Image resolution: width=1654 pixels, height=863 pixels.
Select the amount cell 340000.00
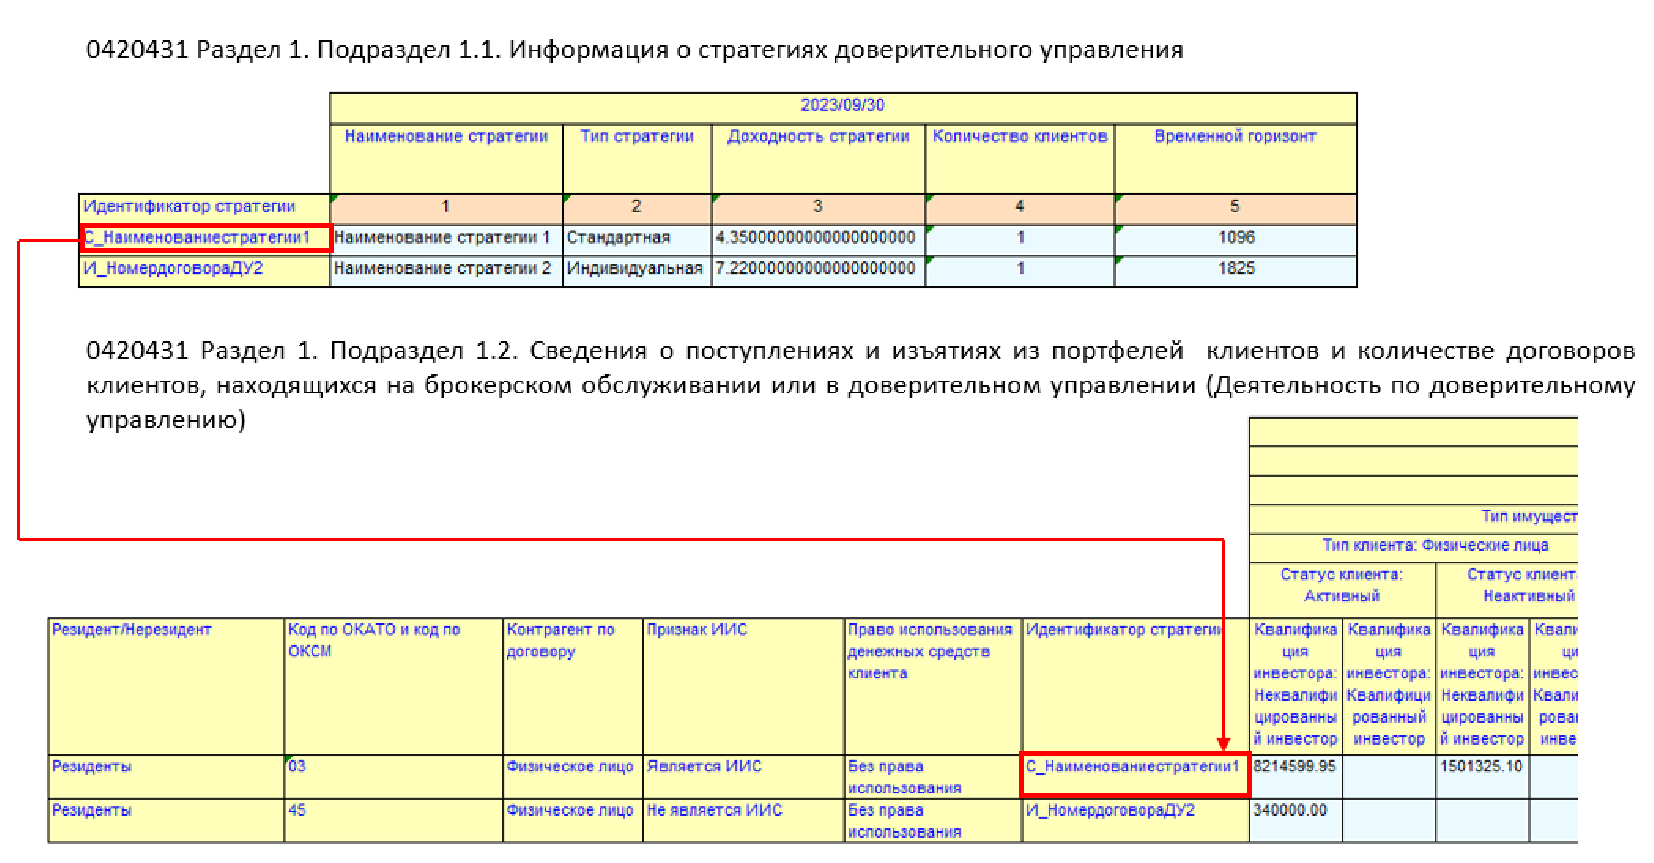[1290, 811]
